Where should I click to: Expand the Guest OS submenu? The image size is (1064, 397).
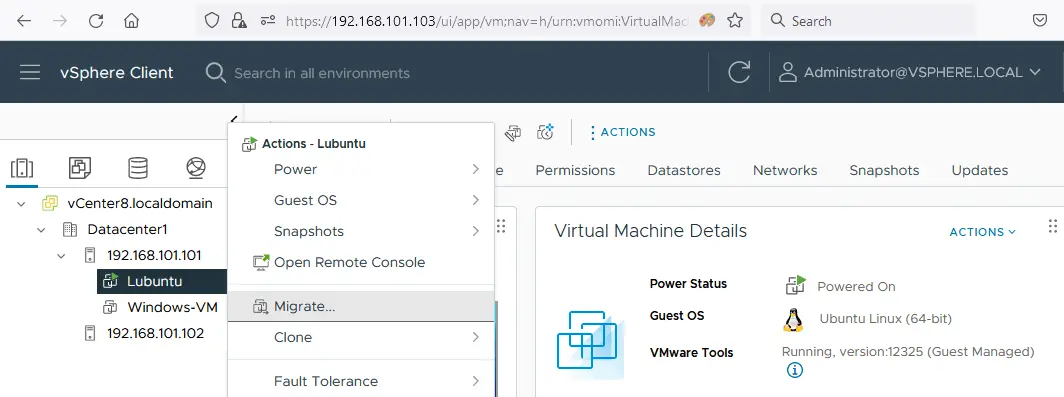(361, 200)
